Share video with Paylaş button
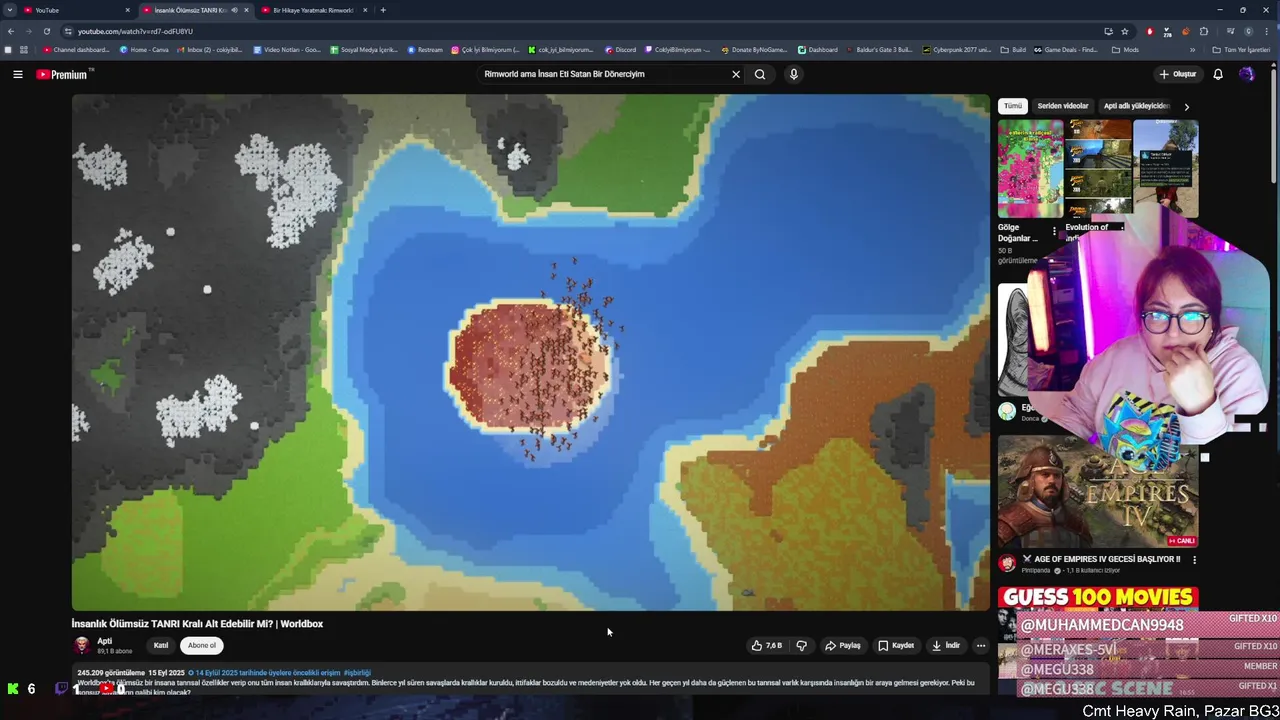Image resolution: width=1280 pixels, height=720 pixels. point(842,646)
